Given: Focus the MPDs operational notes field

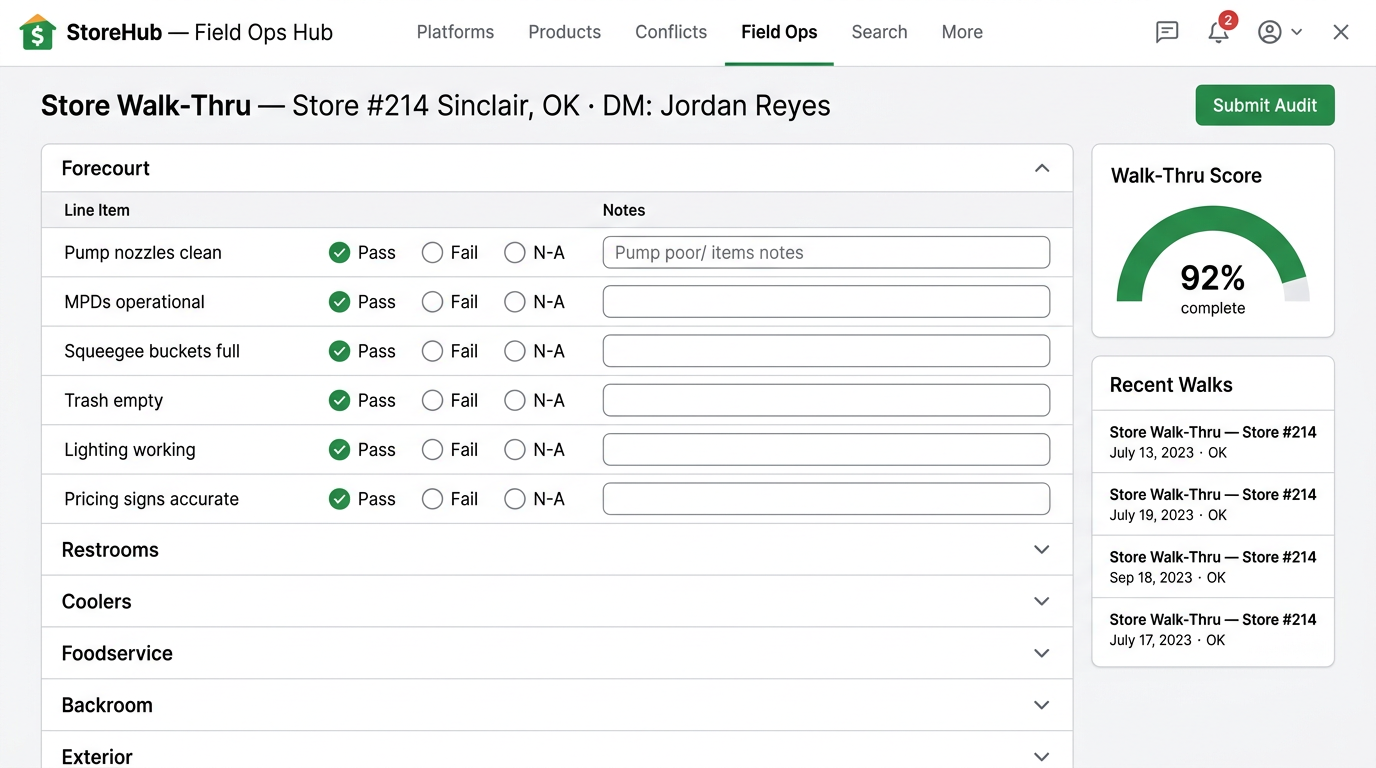Looking at the screenshot, I should (x=826, y=302).
